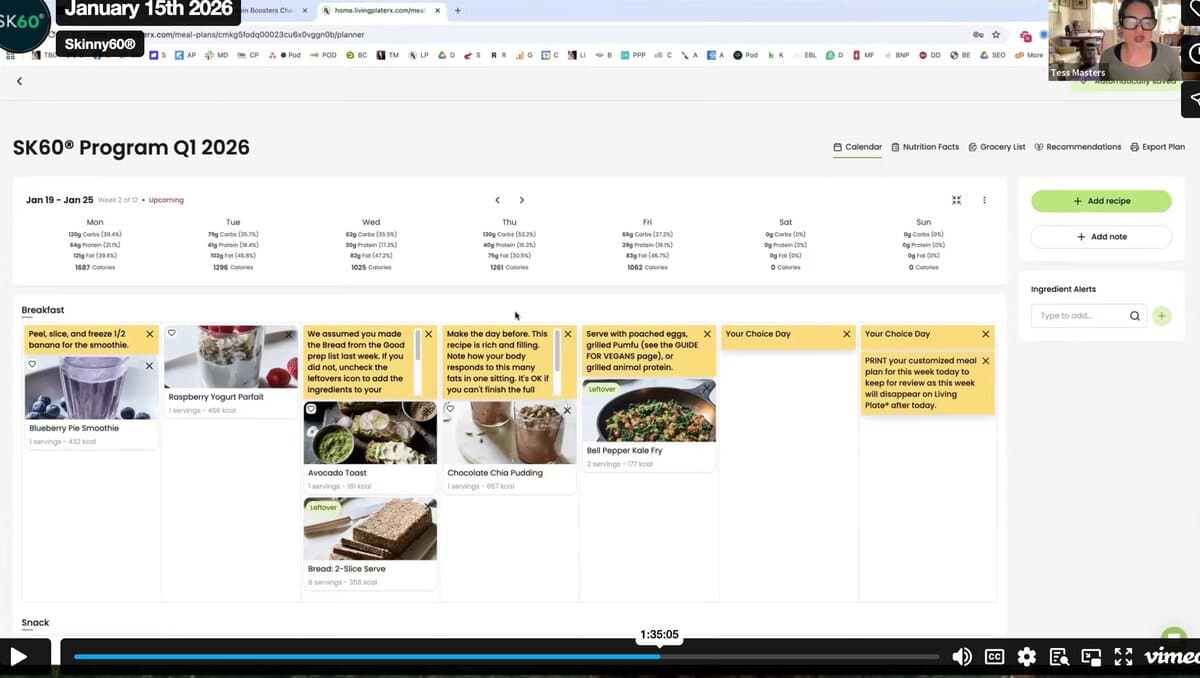This screenshot has height=678, width=1200.
Task: Advance to next week arrow
Action: (521, 200)
